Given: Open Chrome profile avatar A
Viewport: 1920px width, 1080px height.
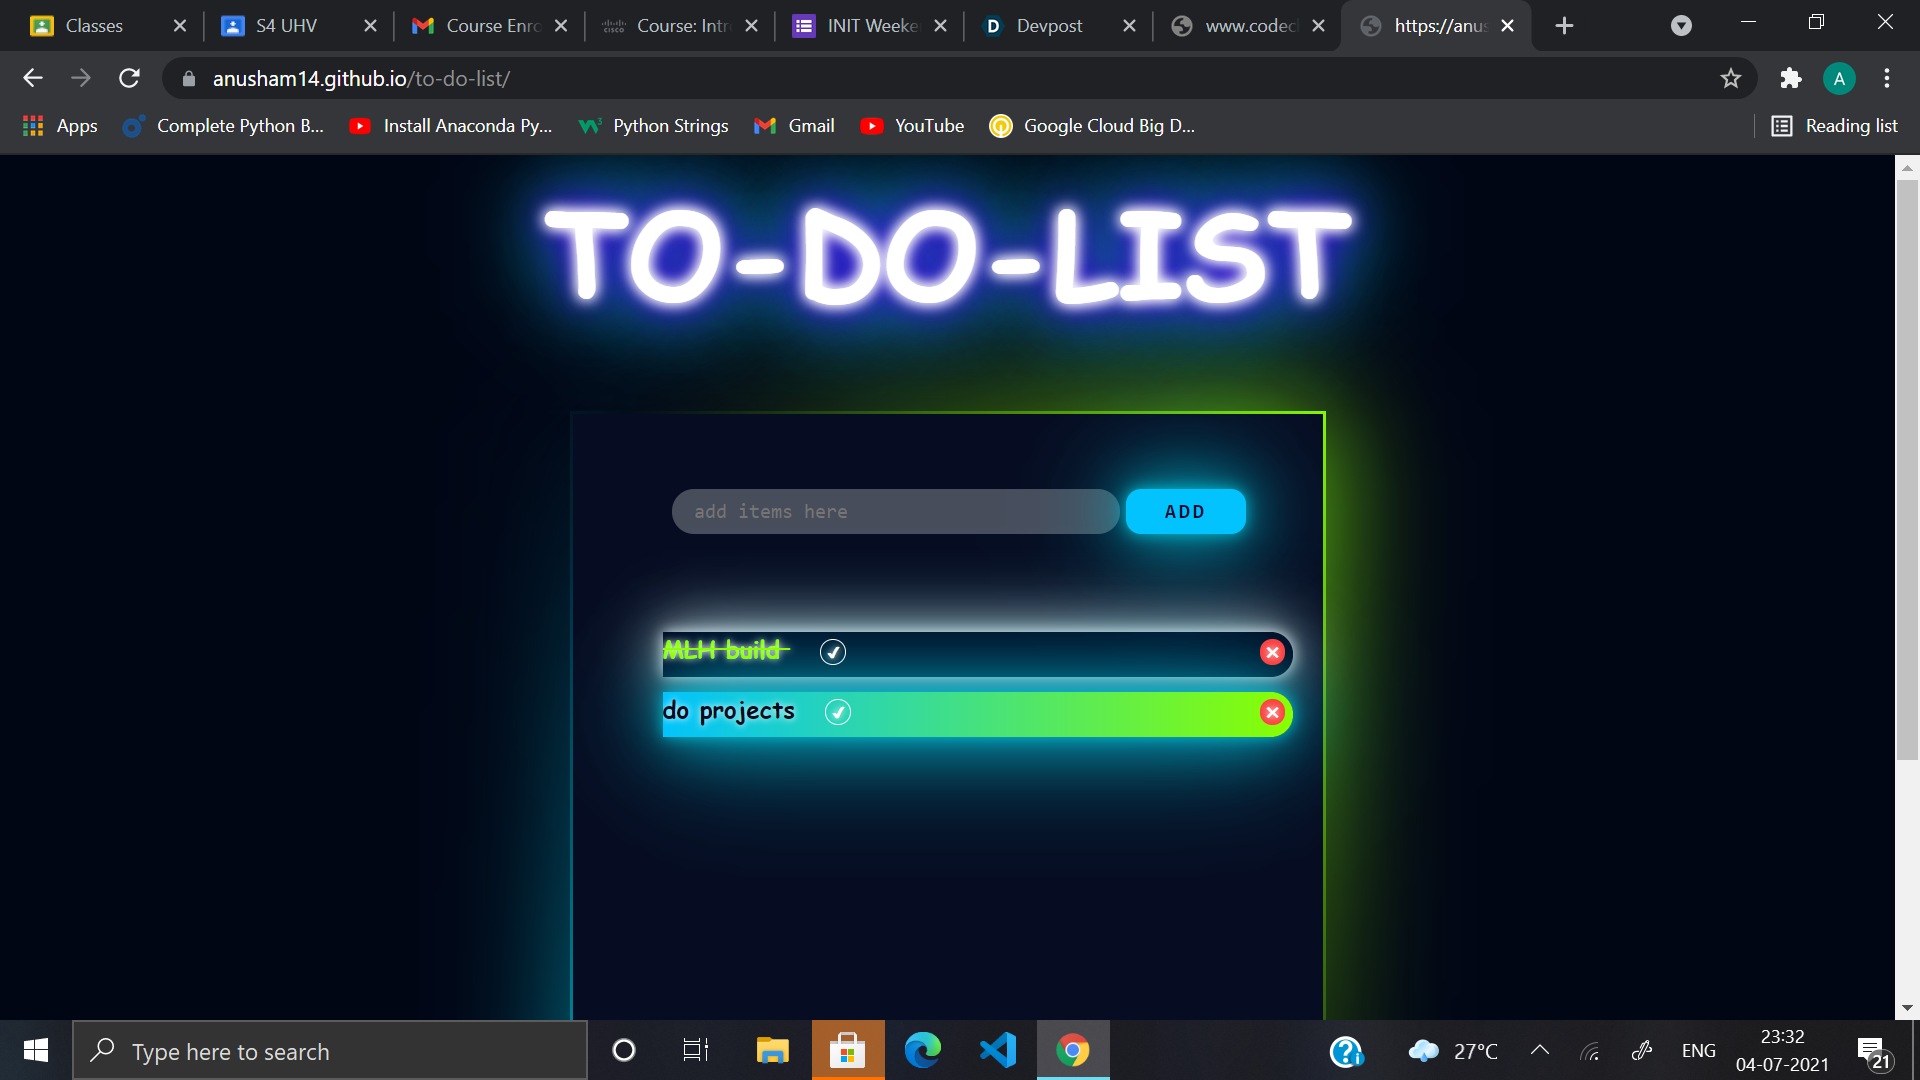Looking at the screenshot, I should coord(1839,78).
